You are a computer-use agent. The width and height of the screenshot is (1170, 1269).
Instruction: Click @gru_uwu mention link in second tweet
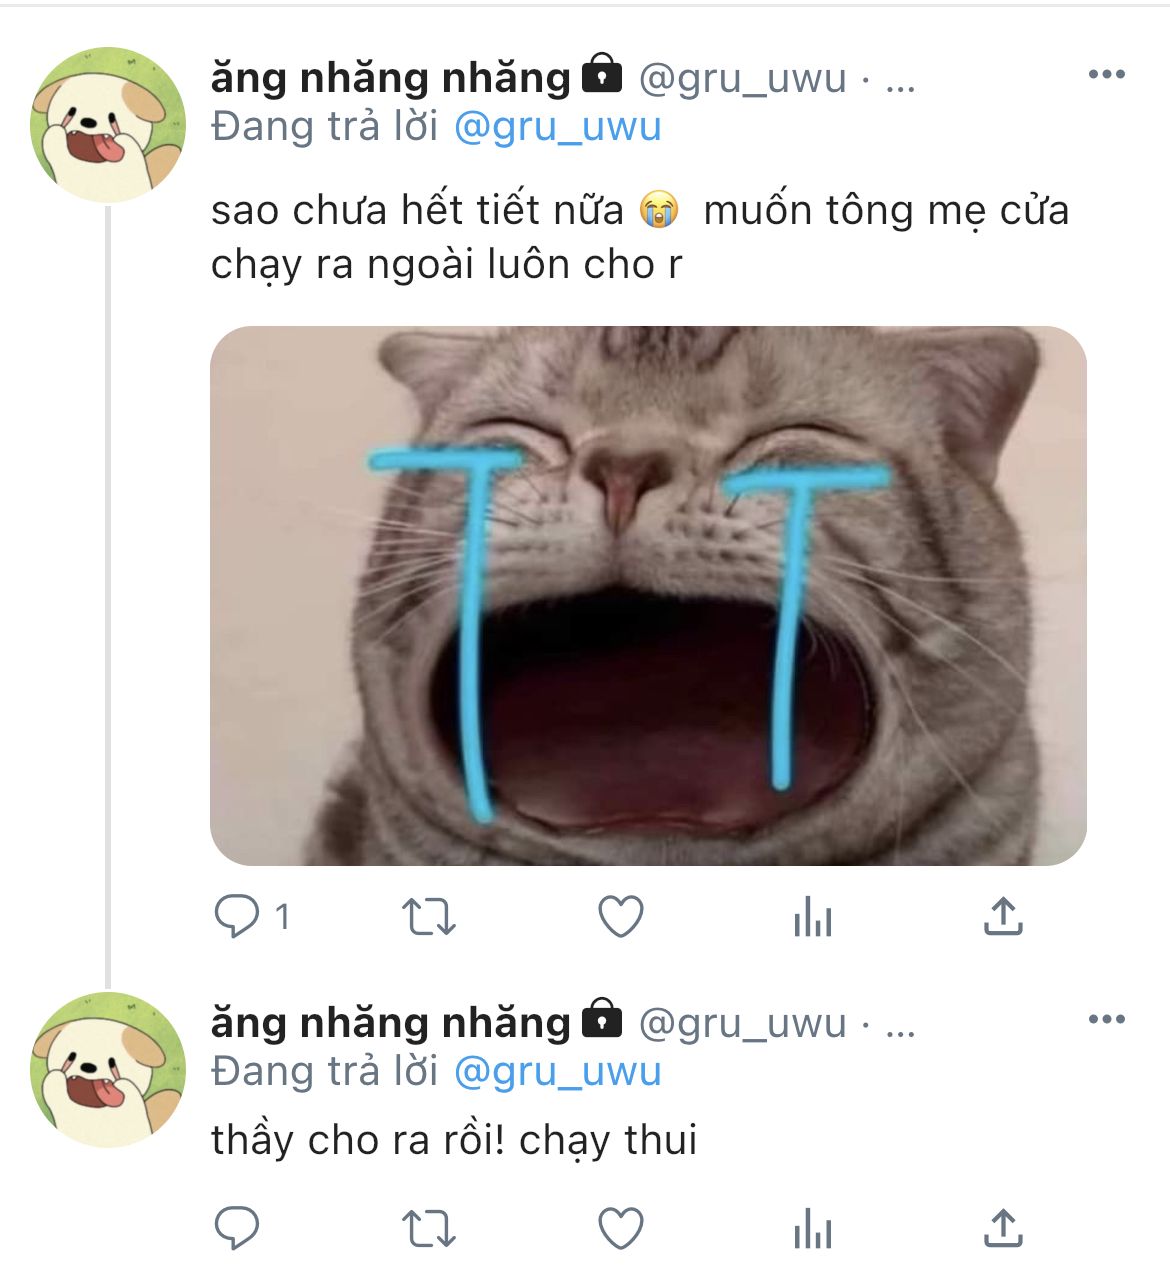[x=558, y=1072]
